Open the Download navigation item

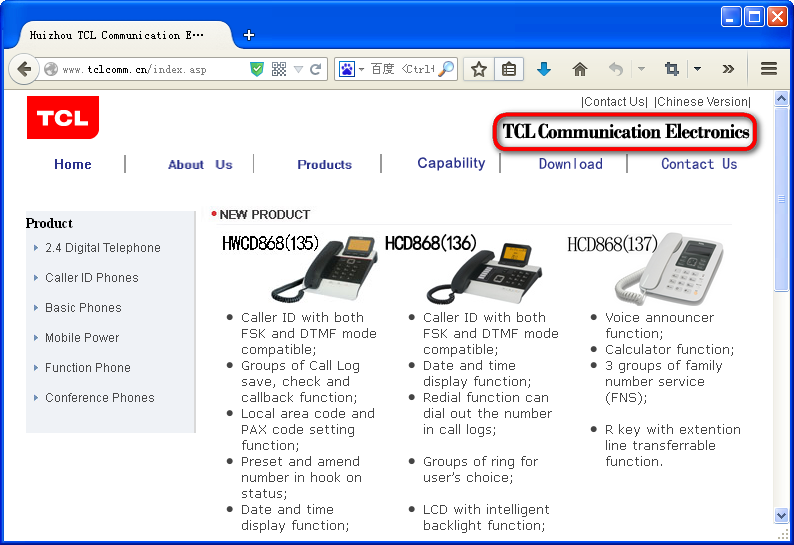click(571, 164)
